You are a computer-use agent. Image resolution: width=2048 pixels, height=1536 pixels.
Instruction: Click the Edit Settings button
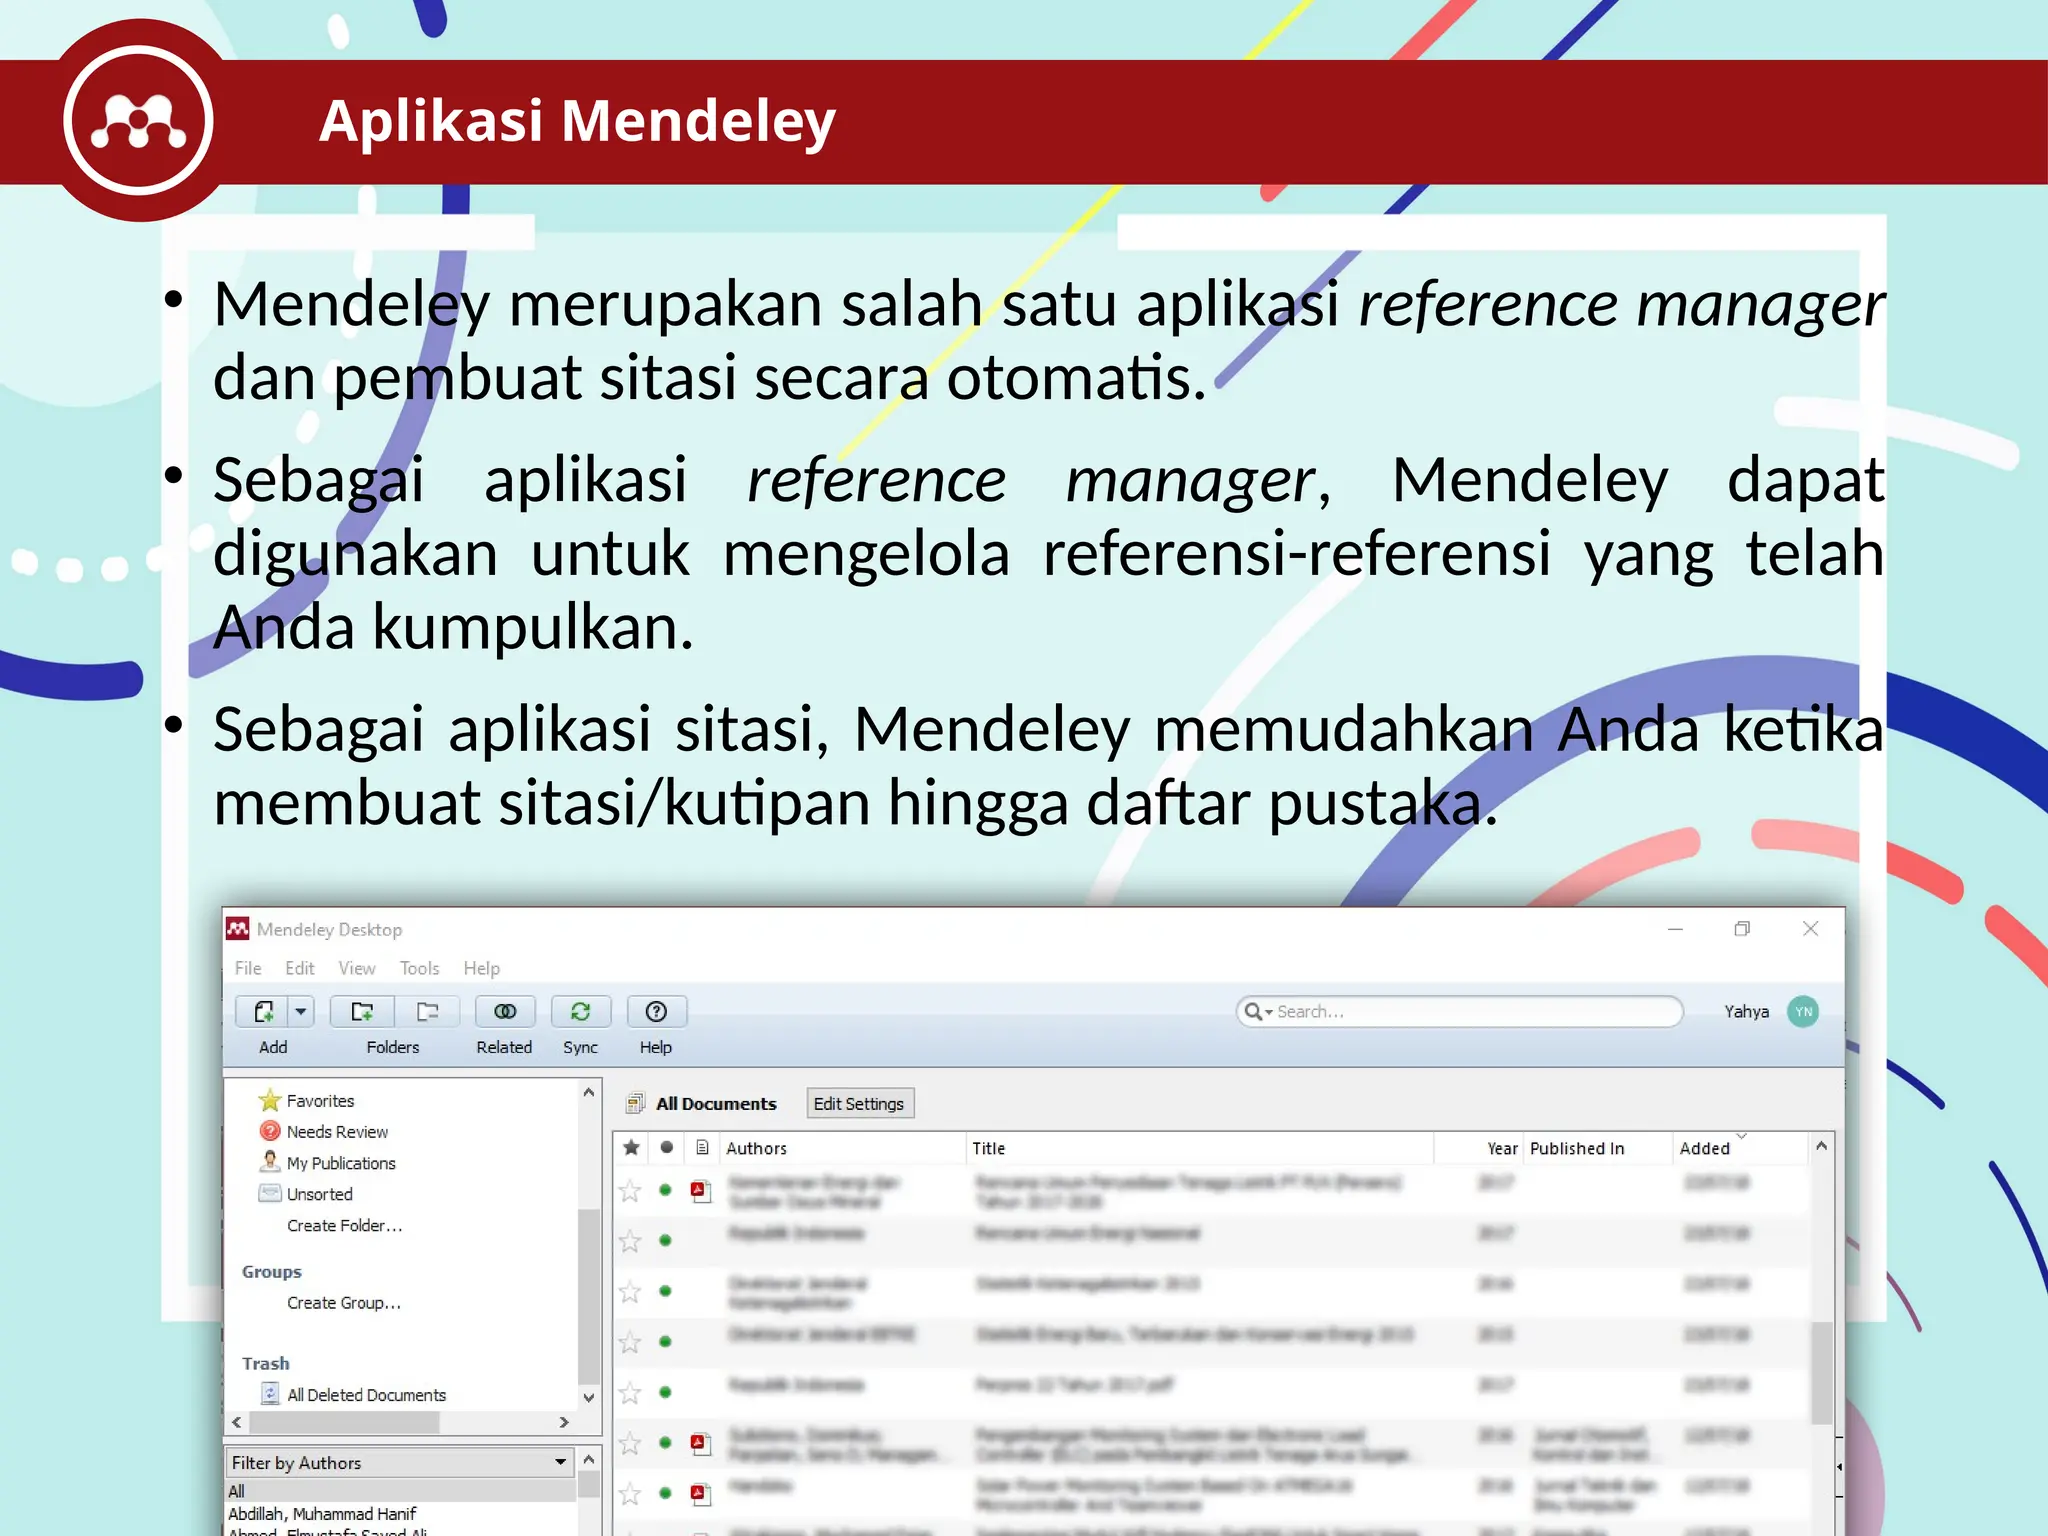click(x=858, y=1103)
